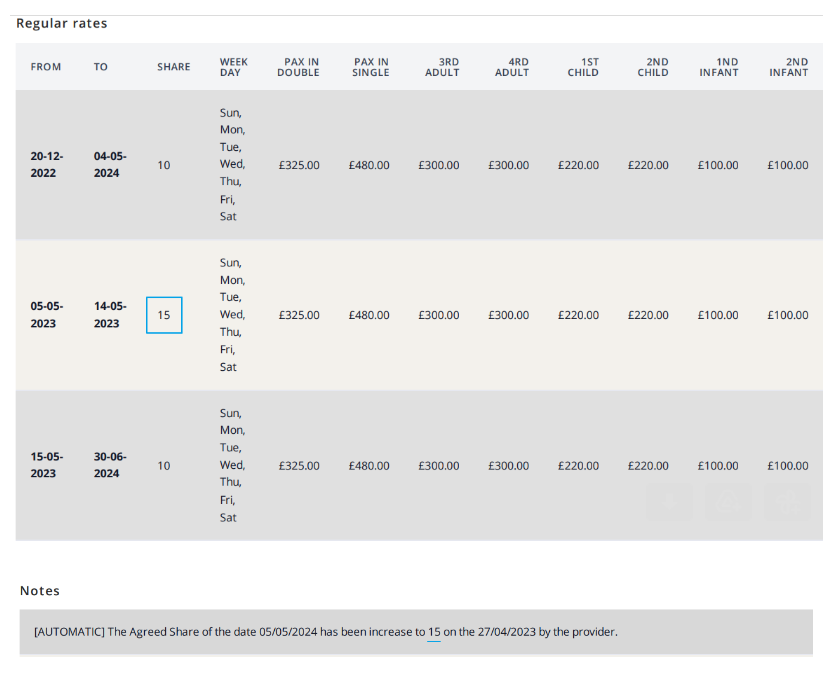Viewport: 835px width, 673px height.
Task: Click the AUTOMATIC Agreed Share note text
Action: point(325,633)
